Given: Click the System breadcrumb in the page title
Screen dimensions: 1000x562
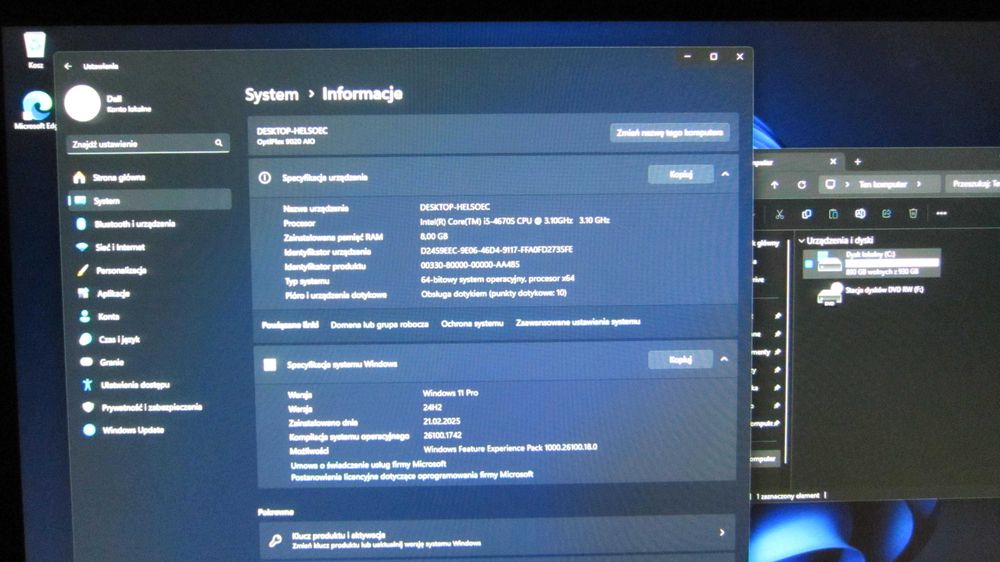Looking at the screenshot, I should pyautogui.click(x=272, y=94).
